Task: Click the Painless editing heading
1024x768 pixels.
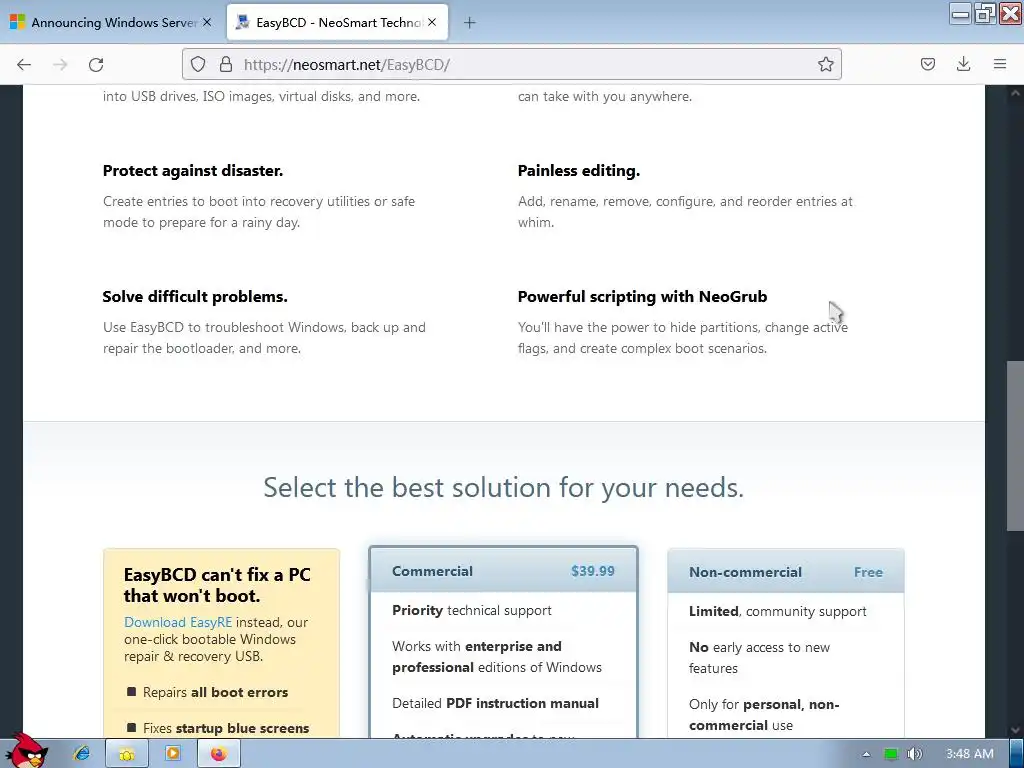Action: [x=579, y=170]
